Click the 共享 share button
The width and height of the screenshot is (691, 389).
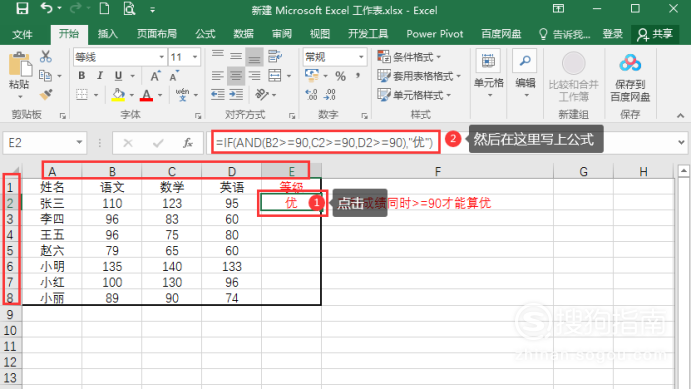656,34
